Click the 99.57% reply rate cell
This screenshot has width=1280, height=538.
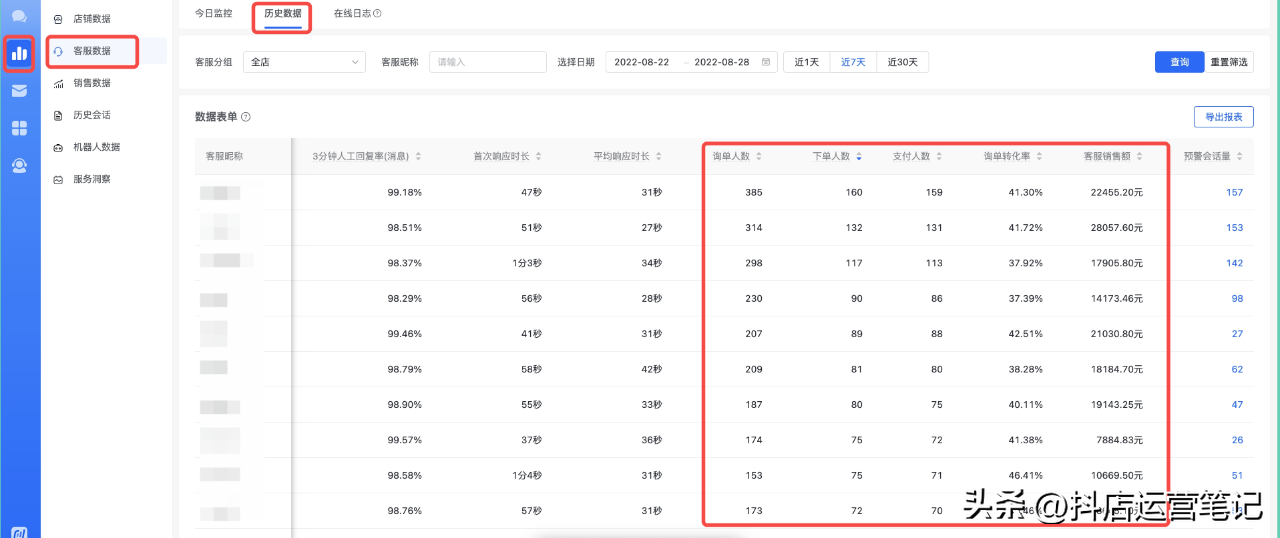404,440
